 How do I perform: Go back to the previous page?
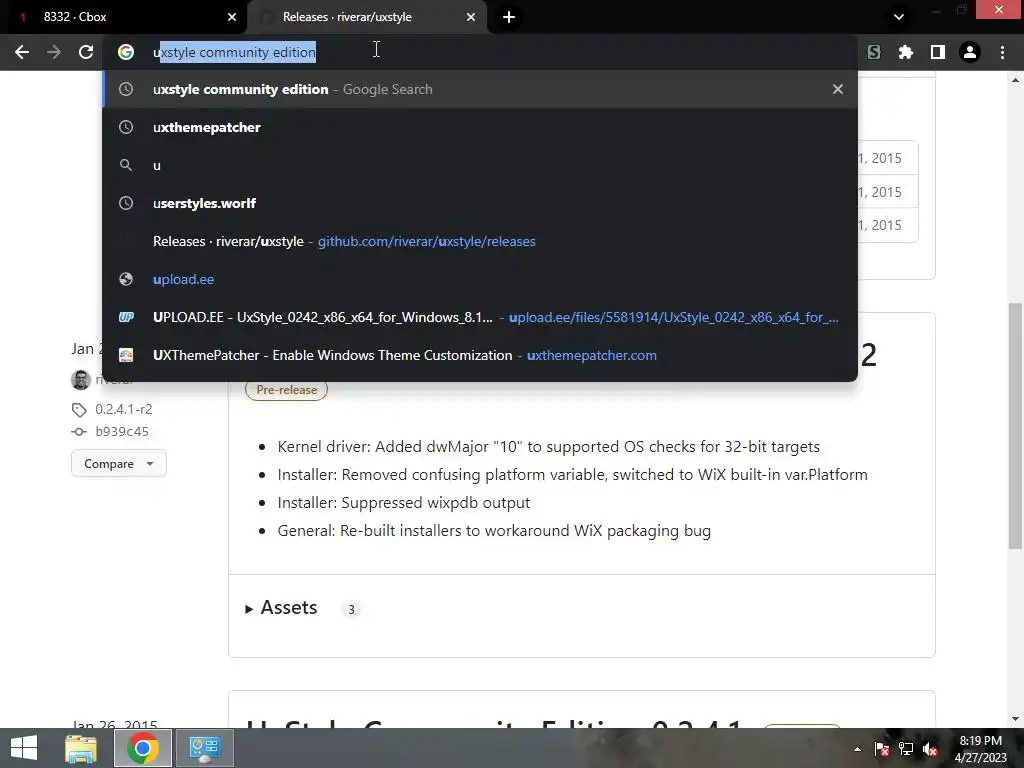[22, 52]
